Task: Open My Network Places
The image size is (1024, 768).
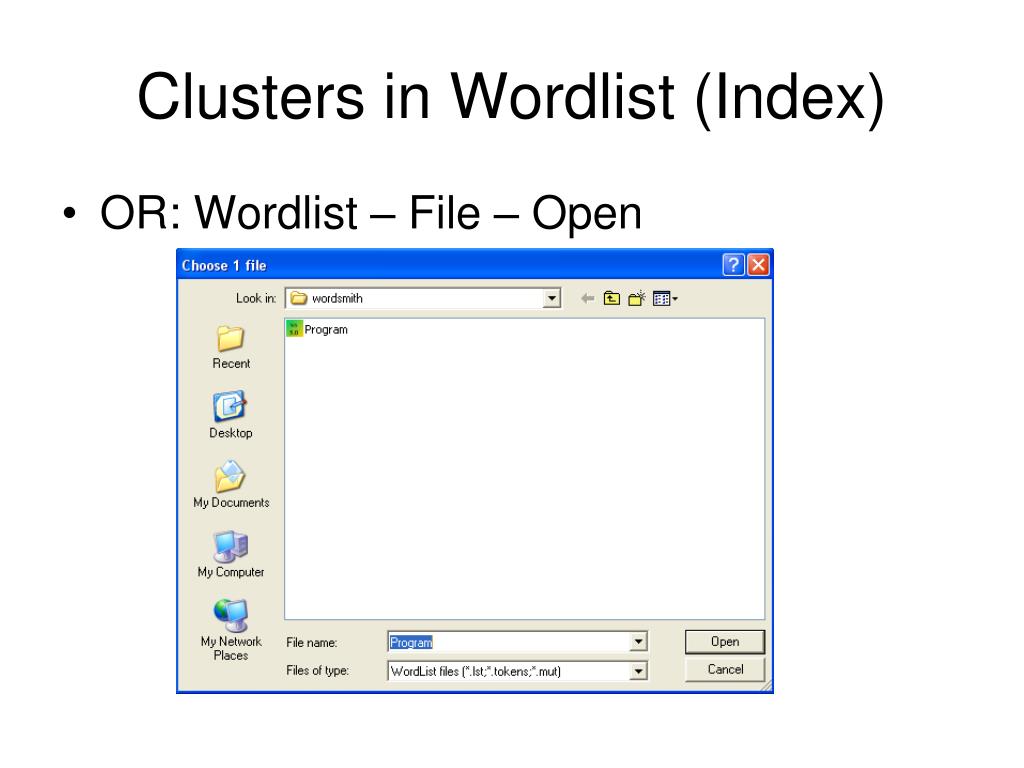Action: click(231, 616)
